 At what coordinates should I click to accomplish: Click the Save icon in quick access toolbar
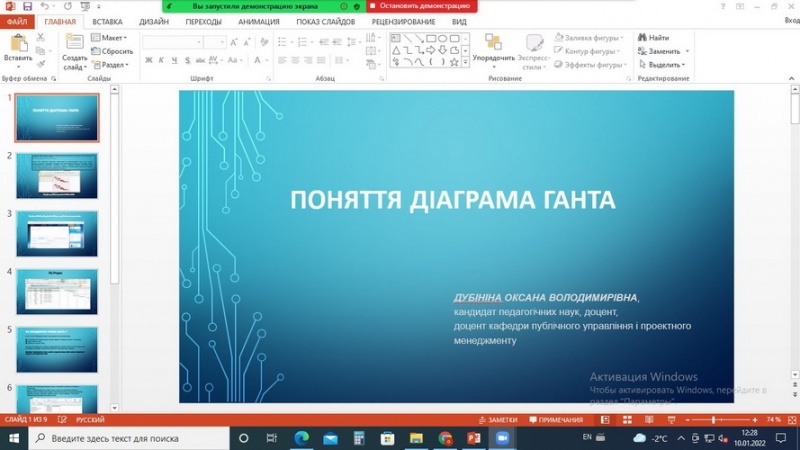coord(27,6)
